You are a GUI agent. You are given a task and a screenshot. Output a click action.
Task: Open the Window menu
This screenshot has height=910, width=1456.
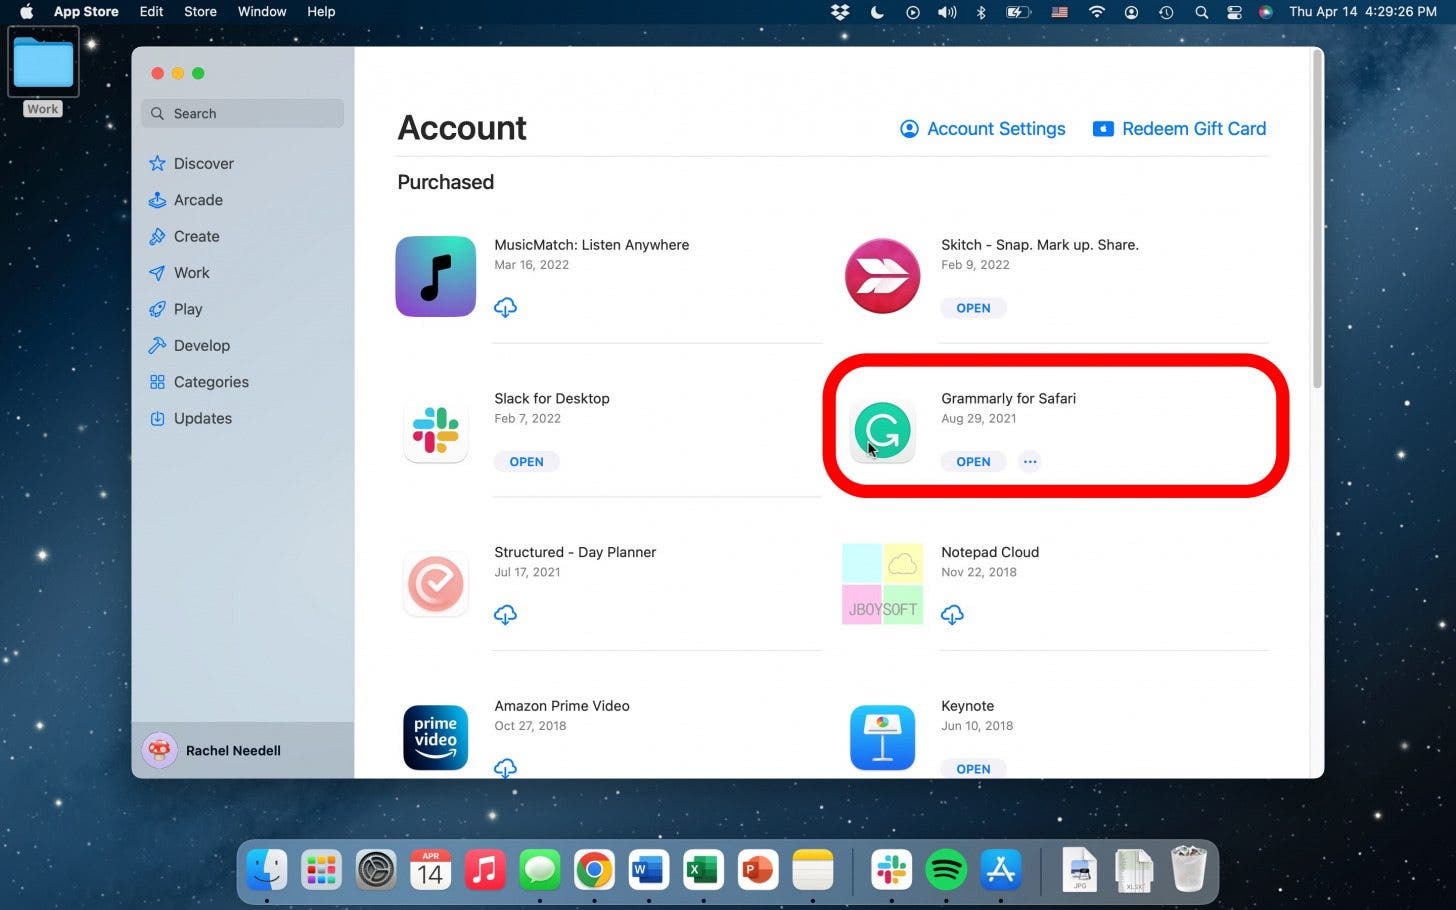(x=262, y=12)
